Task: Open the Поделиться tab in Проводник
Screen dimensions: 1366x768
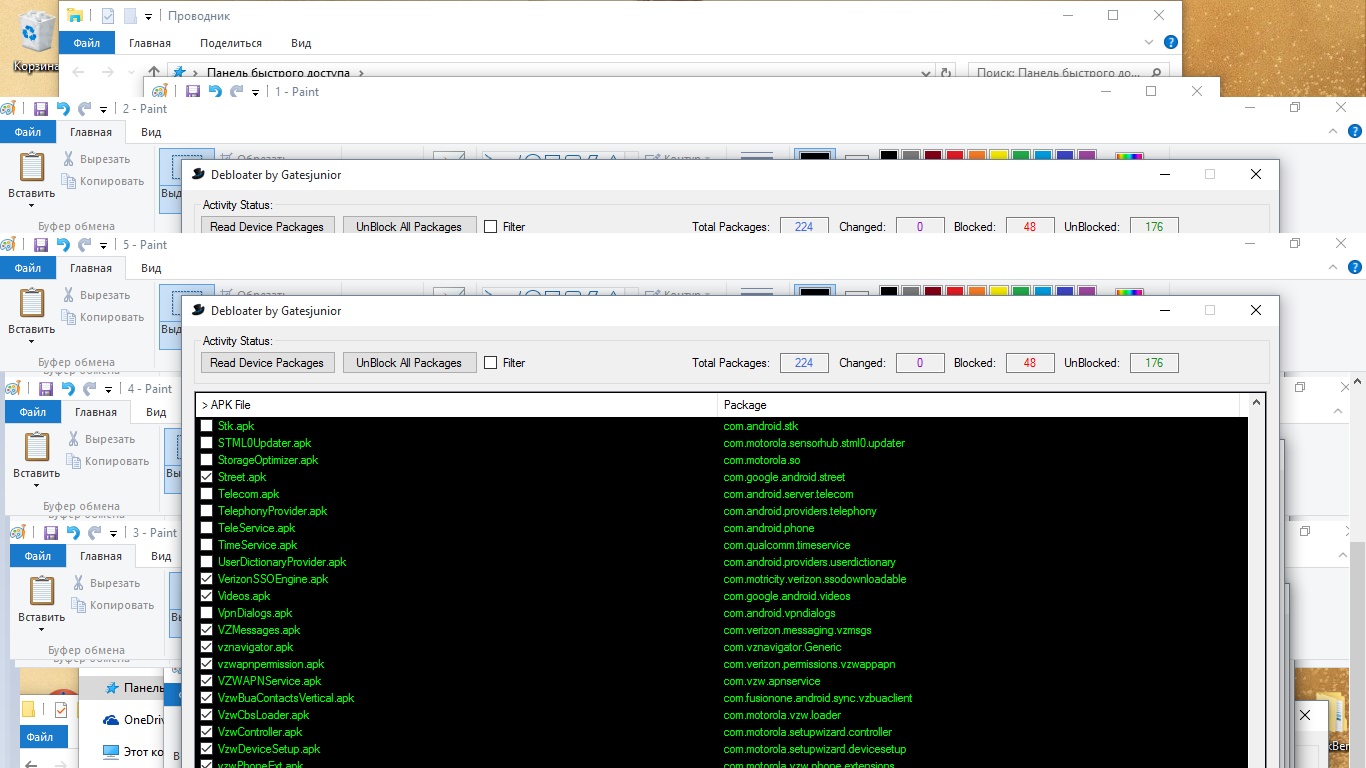Action: [x=231, y=43]
